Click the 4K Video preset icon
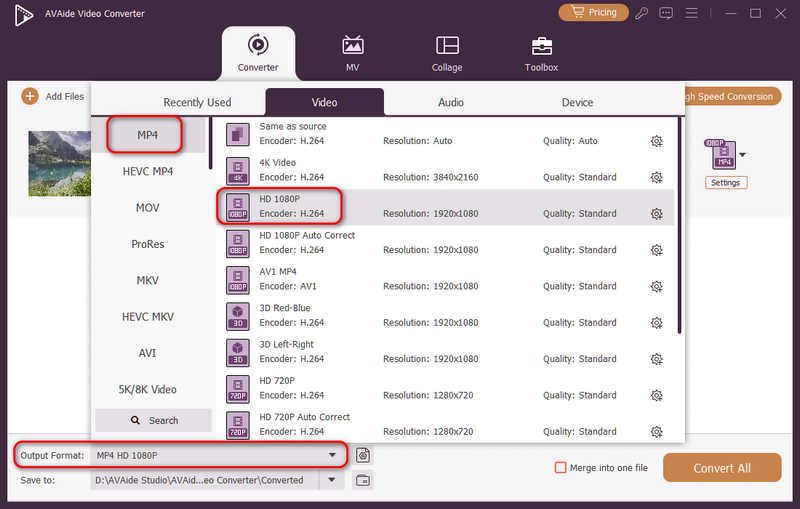Image resolution: width=800 pixels, height=509 pixels. (238, 171)
